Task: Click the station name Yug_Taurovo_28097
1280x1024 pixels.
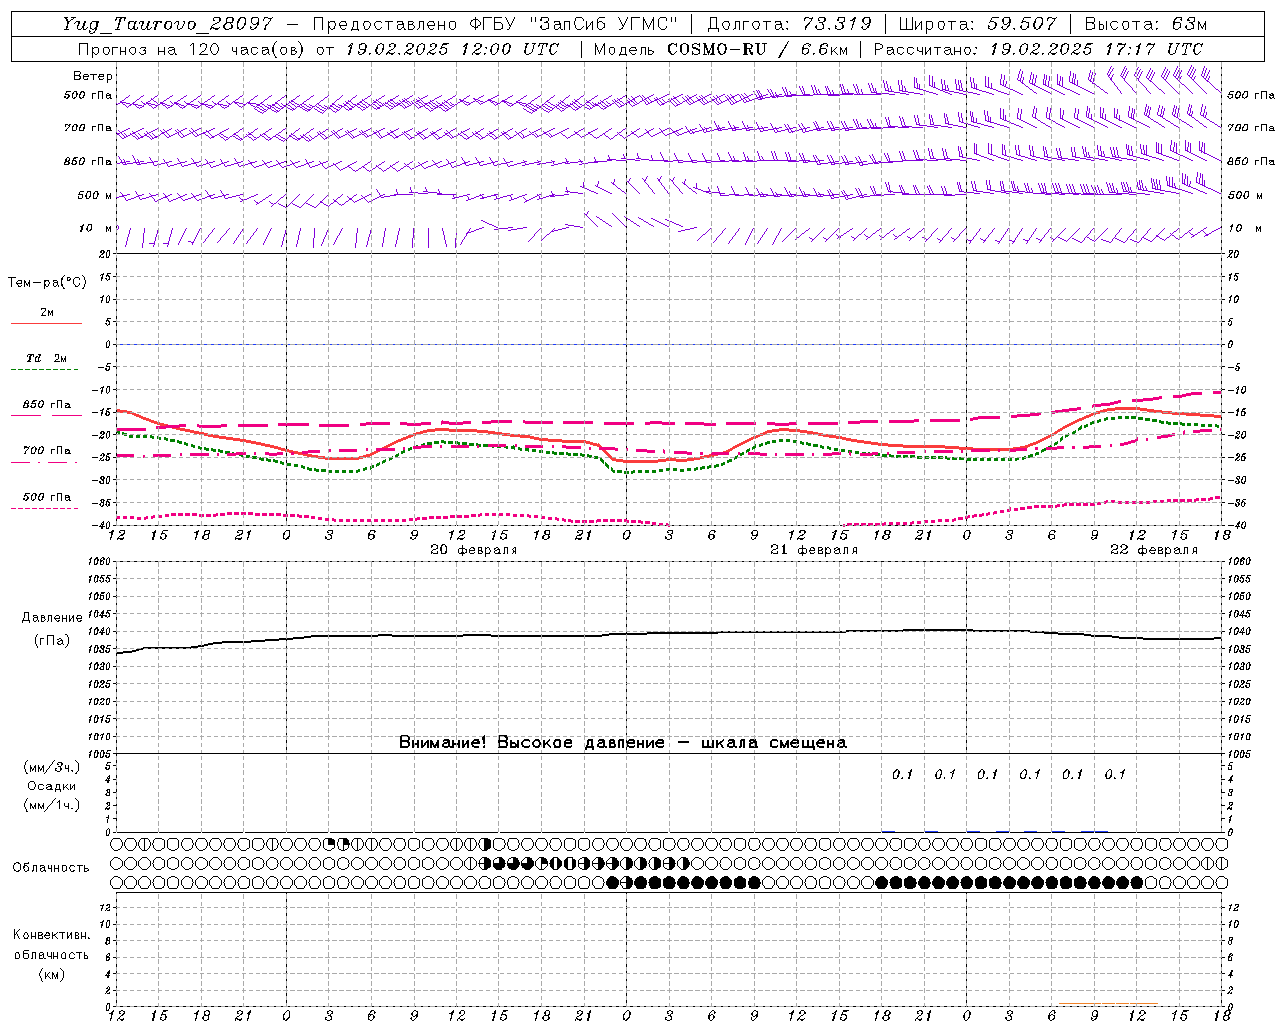Action: [x=167, y=24]
